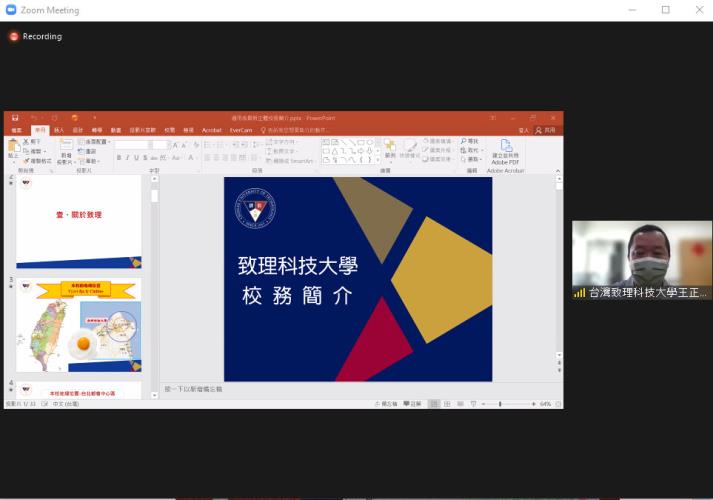Select the EverCam ribbon tab
713x500 pixels.
(x=241, y=130)
